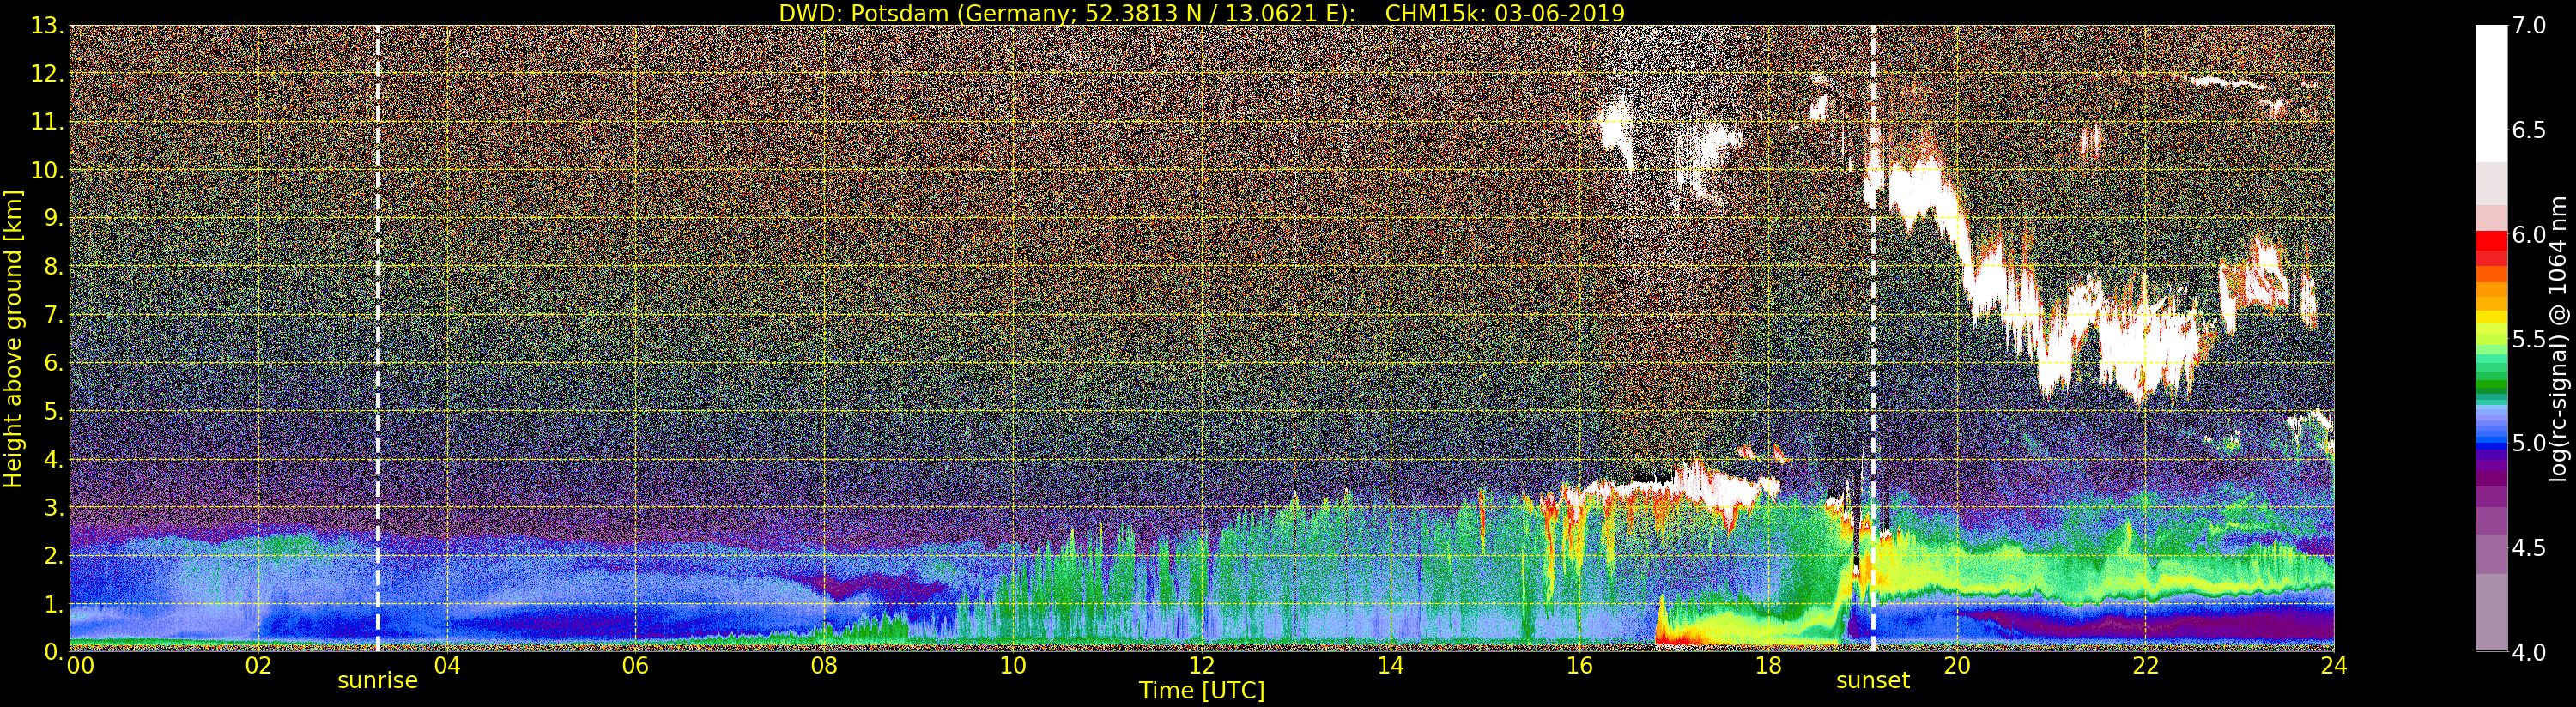
Task: Click the '12.' height tick label
Action: 47,74
